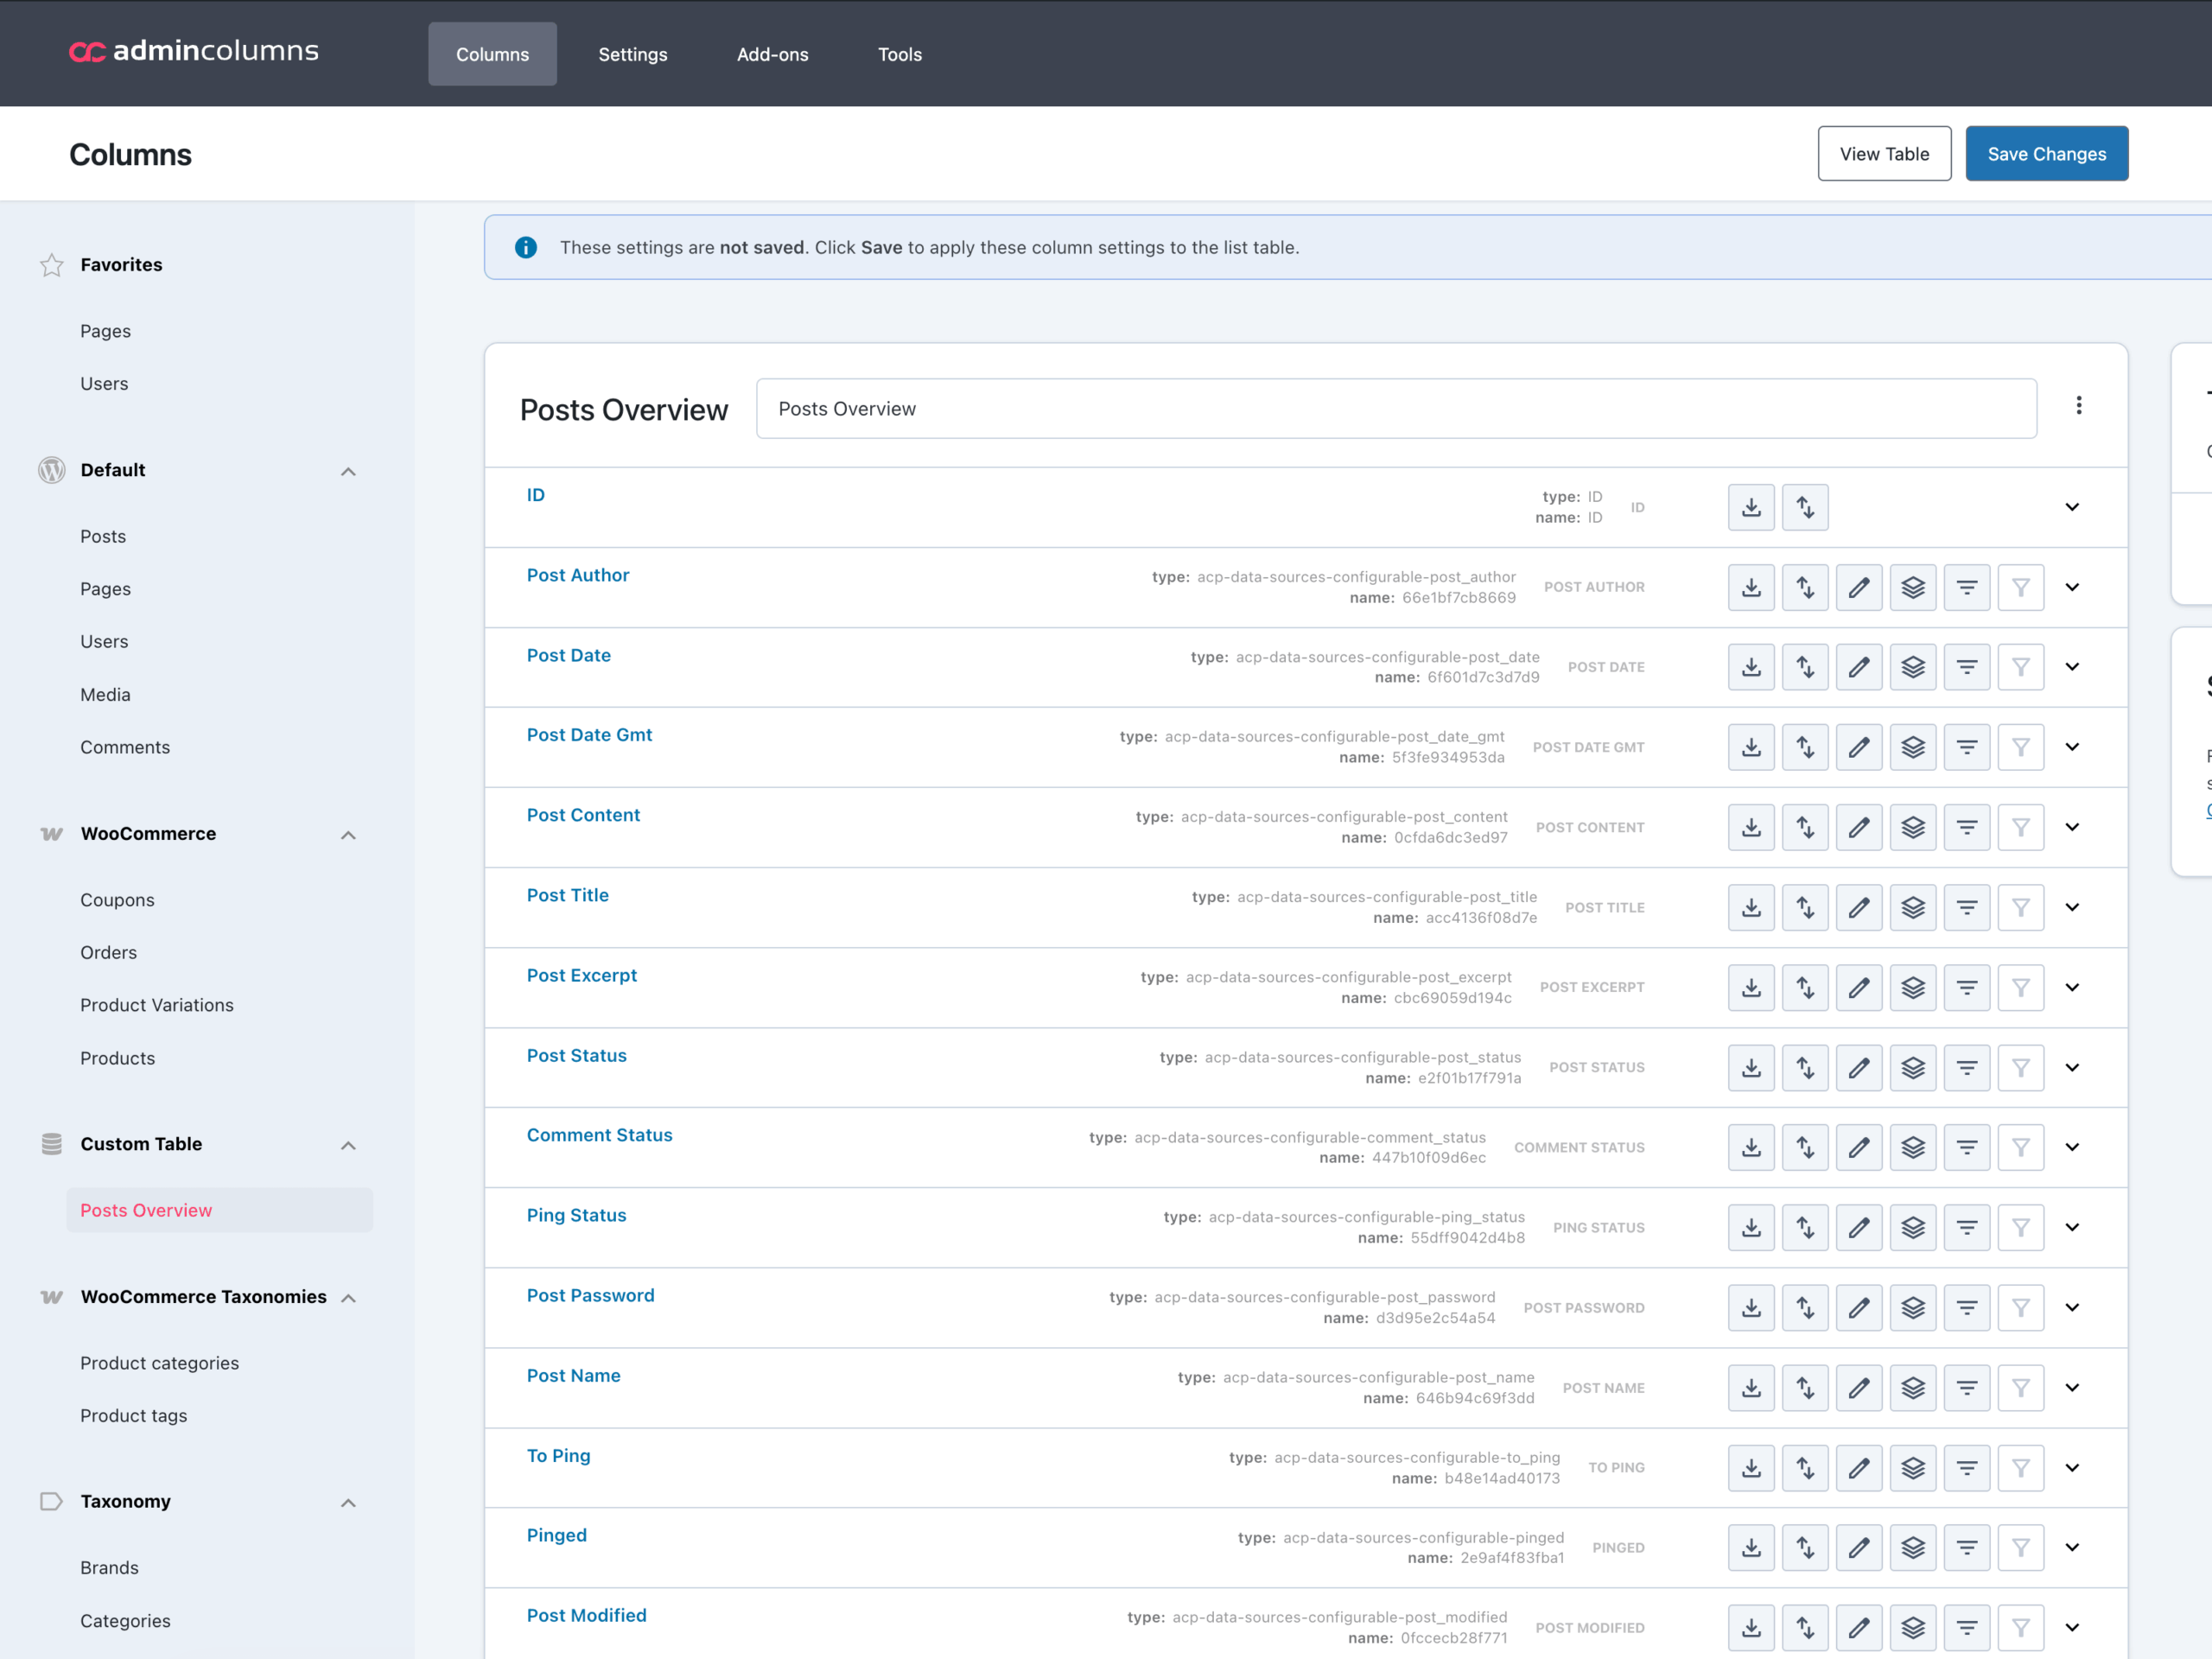Click layers bulk-edit icon for Post Content
The height and width of the screenshot is (1659, 2212).
1913,827
